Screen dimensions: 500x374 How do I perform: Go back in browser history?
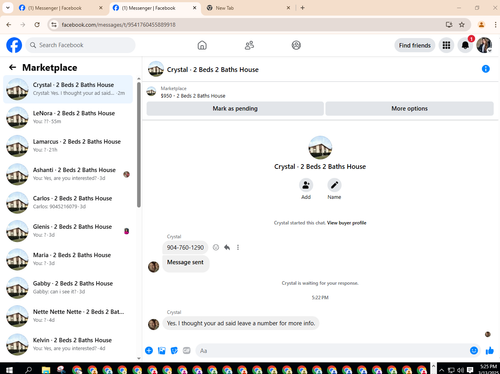click(x=9, y=25)
